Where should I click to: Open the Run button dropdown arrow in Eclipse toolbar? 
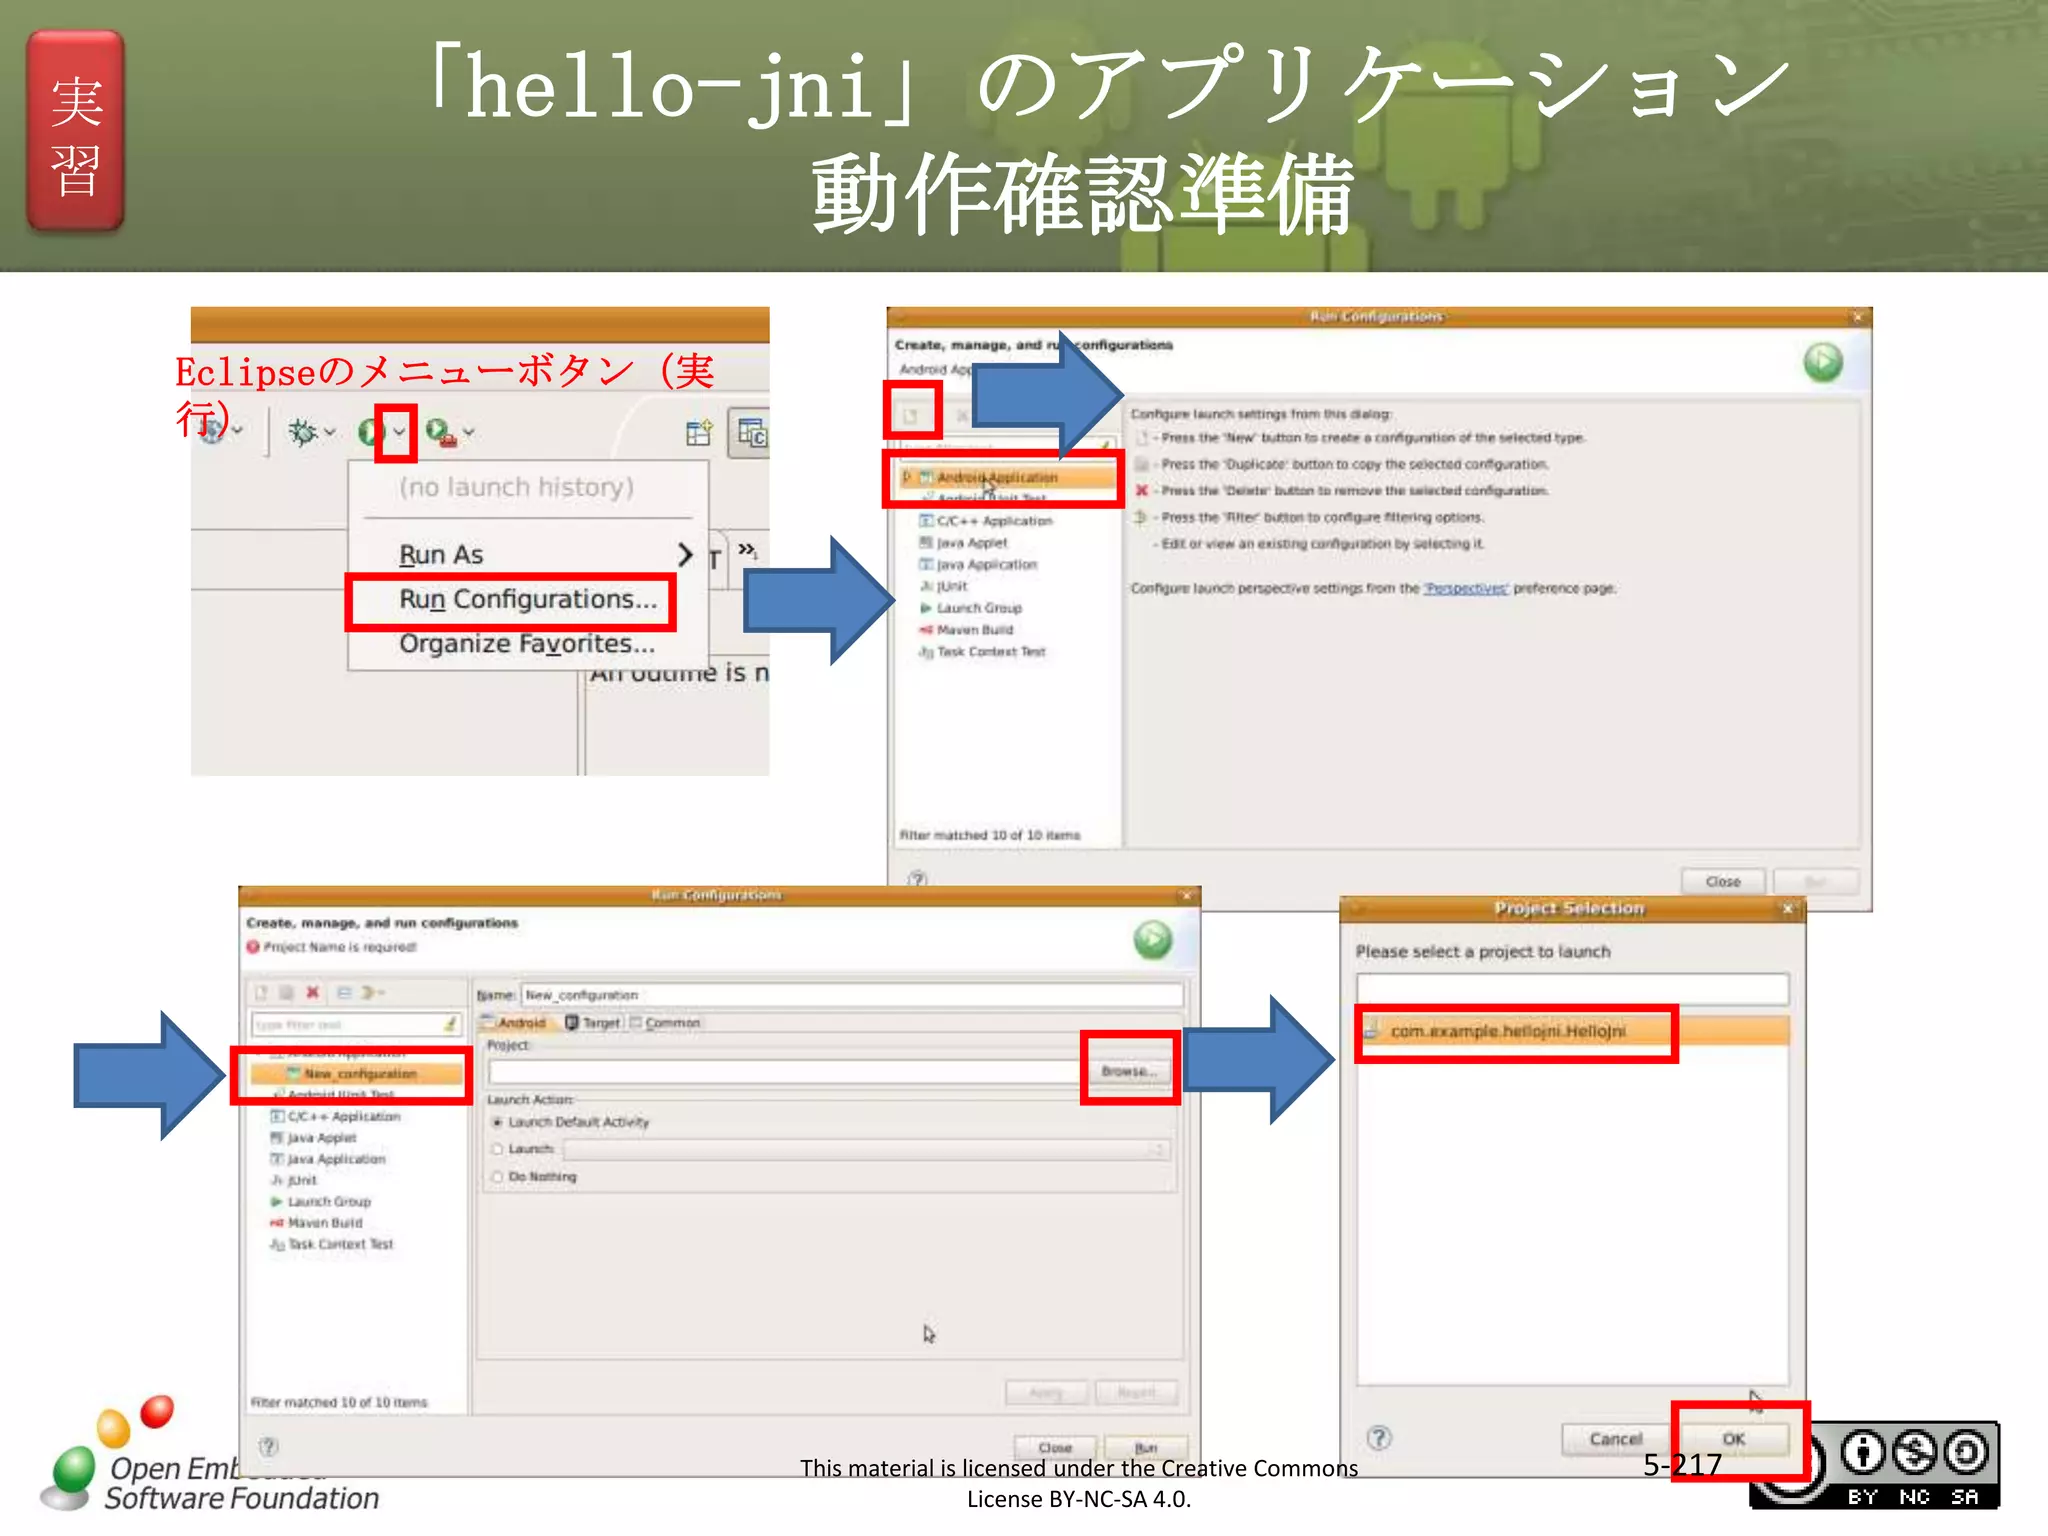click(x=400, y=432)
